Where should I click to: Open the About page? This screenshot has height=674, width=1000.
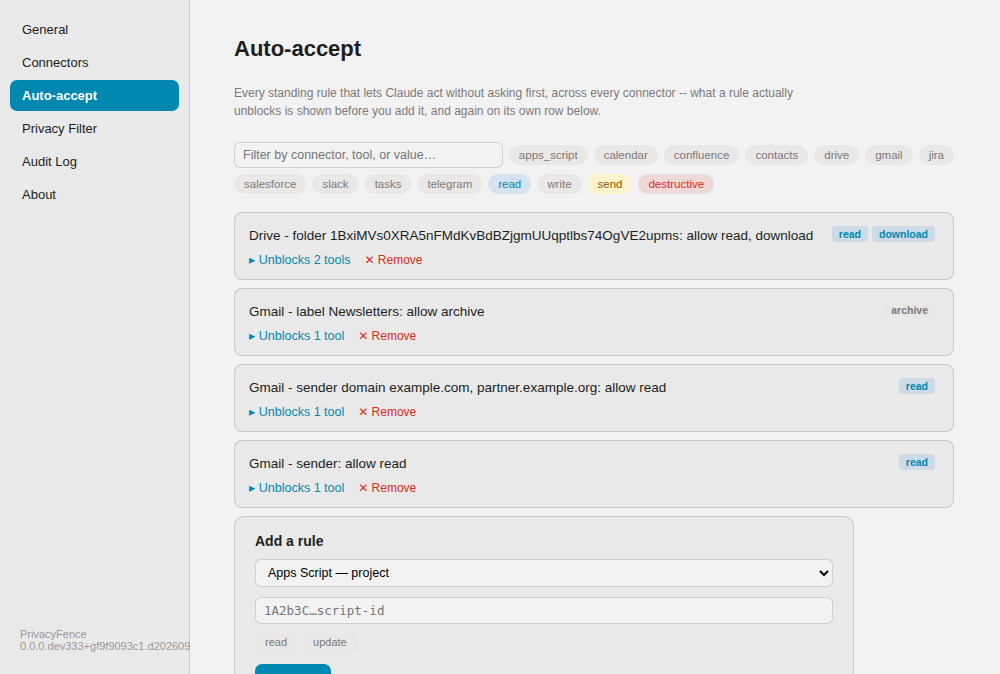pyautogui.click(x=94, y=194)
